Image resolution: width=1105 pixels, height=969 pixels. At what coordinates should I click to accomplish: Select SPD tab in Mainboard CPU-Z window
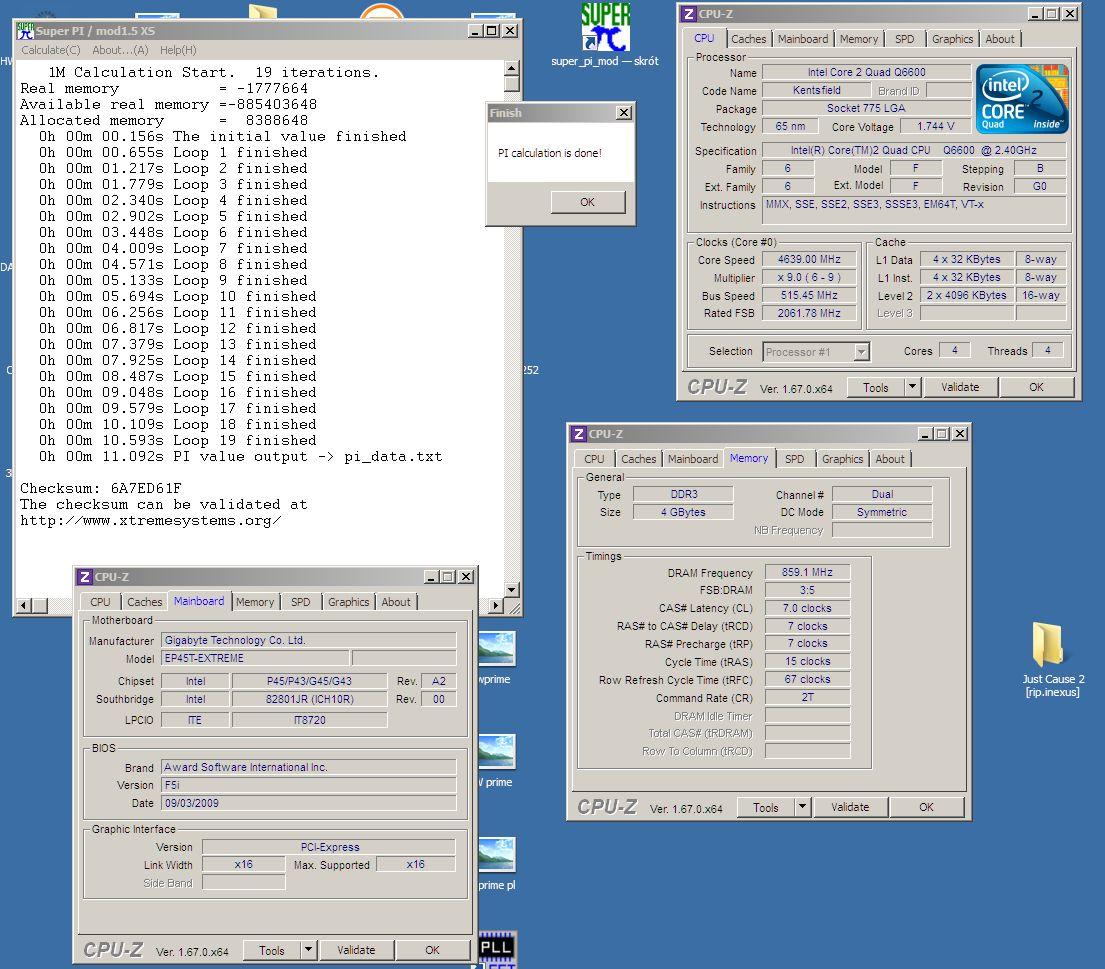300,602
